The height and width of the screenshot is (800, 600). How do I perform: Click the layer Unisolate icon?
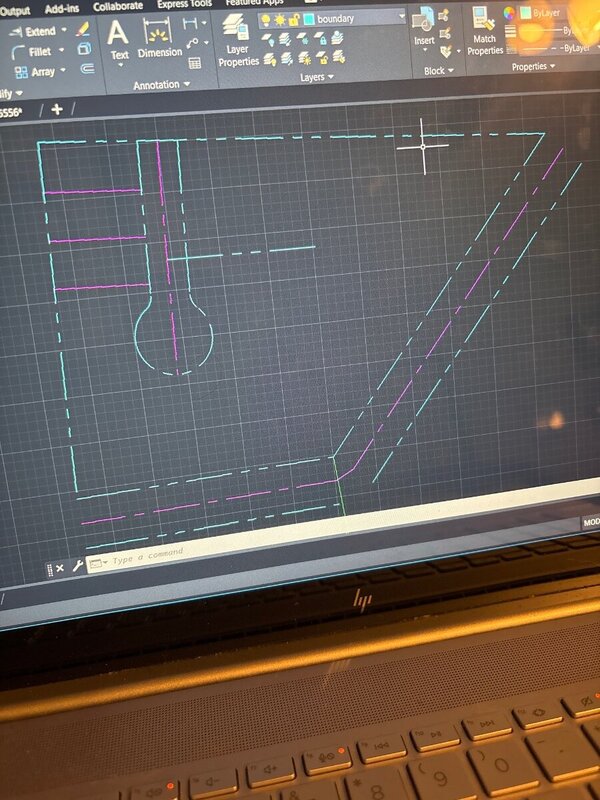[287, 59]
